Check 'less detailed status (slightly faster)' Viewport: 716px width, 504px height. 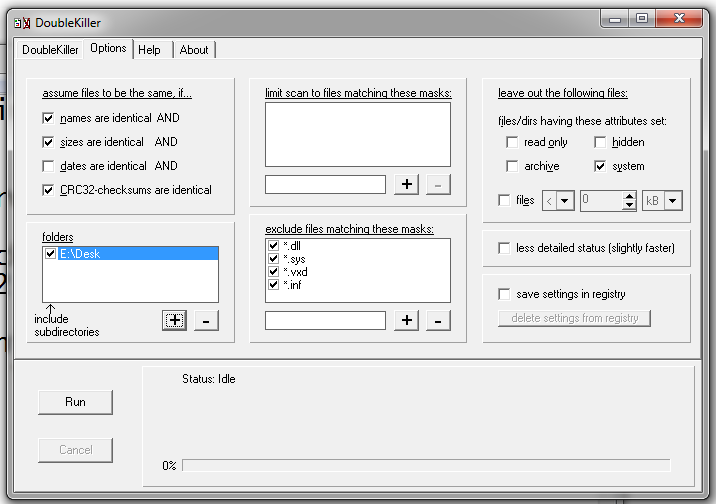click(504, 248)
